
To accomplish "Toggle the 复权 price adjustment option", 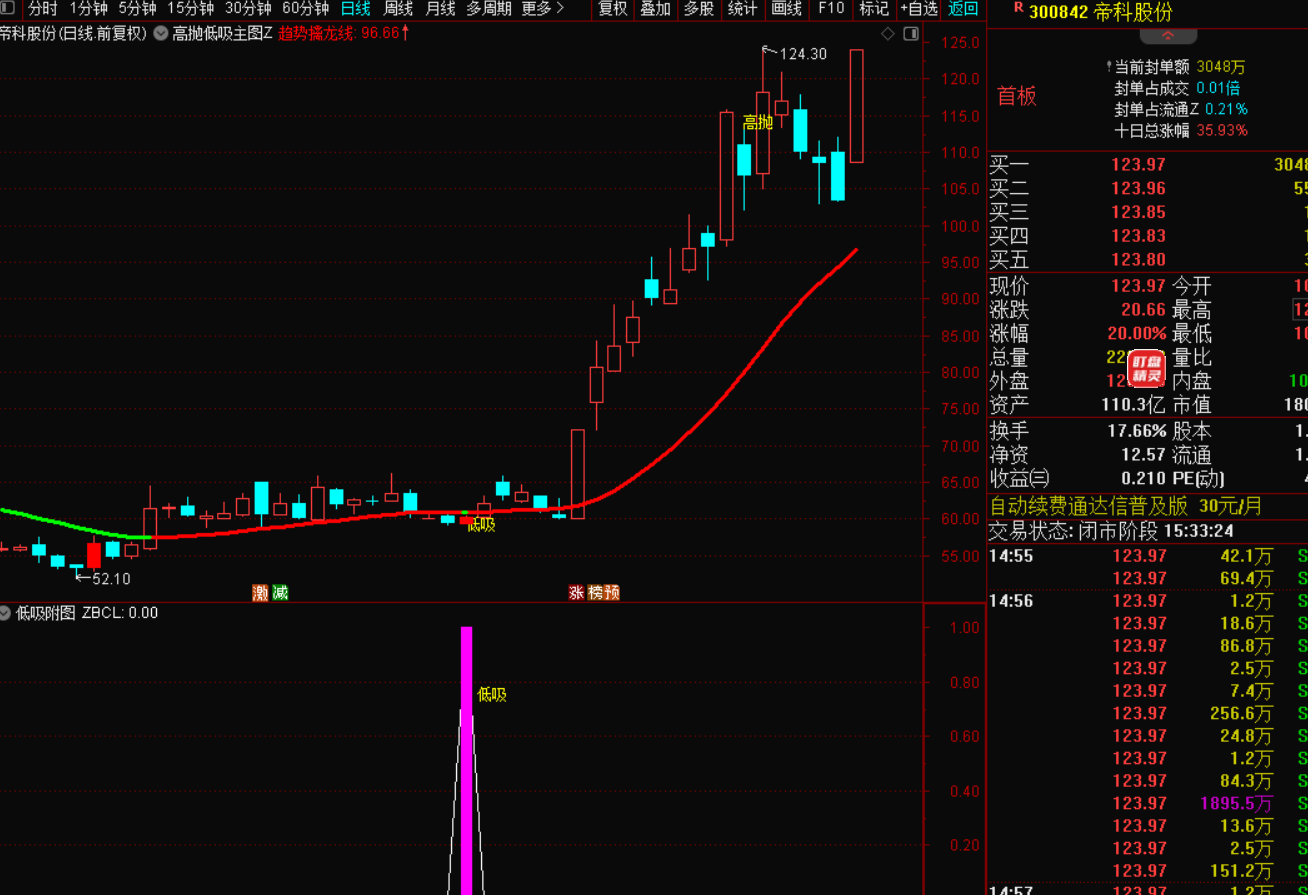I will point(613,9).
